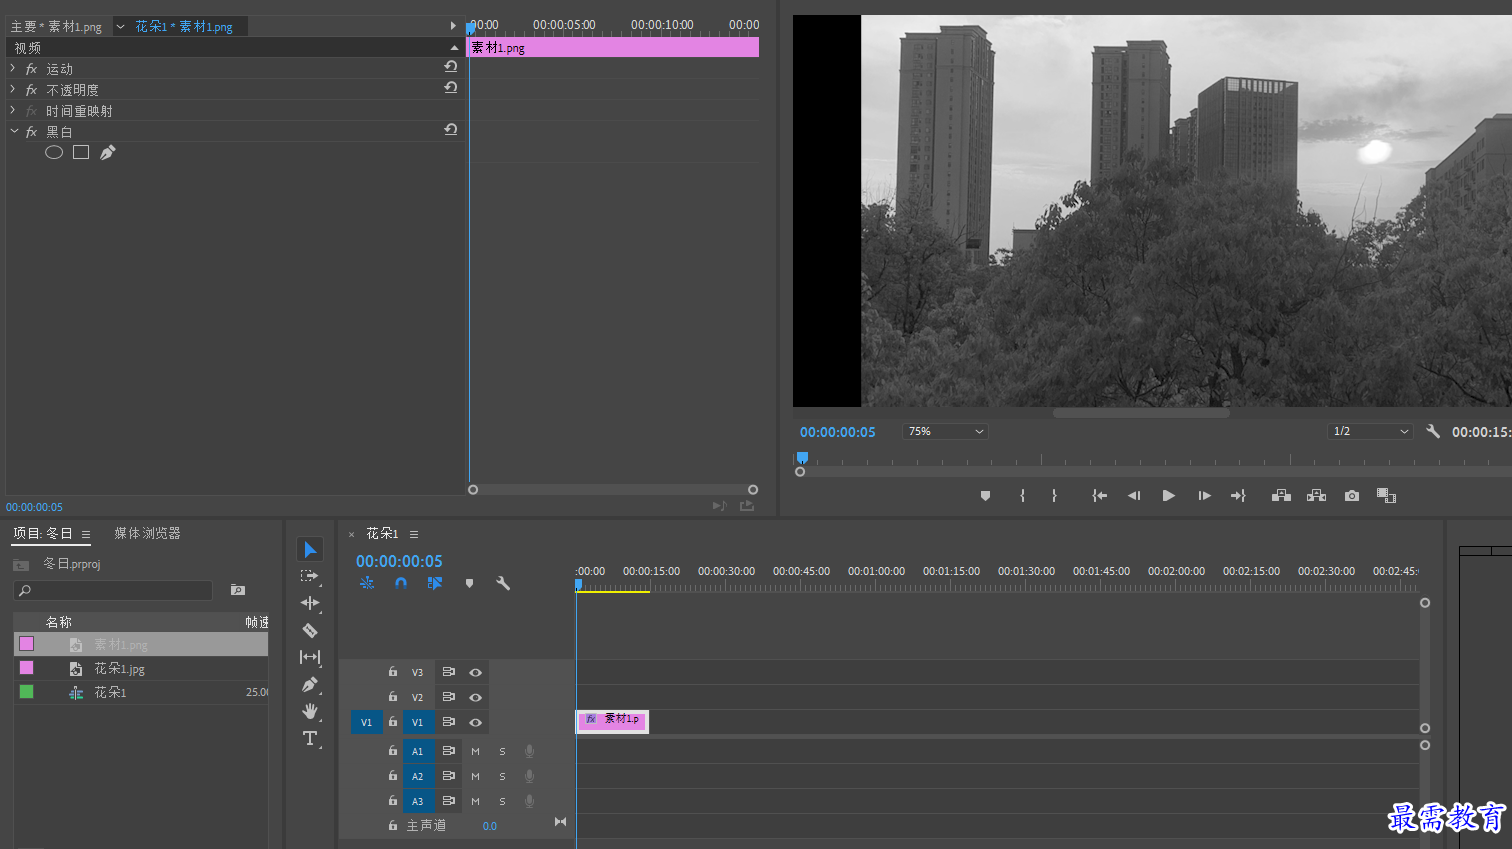
Task: Click the Extract button
Action: coord(1316,496)
